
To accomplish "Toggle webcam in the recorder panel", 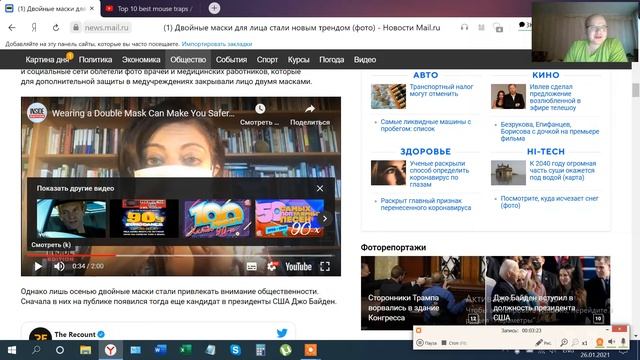I will point(600,342).
